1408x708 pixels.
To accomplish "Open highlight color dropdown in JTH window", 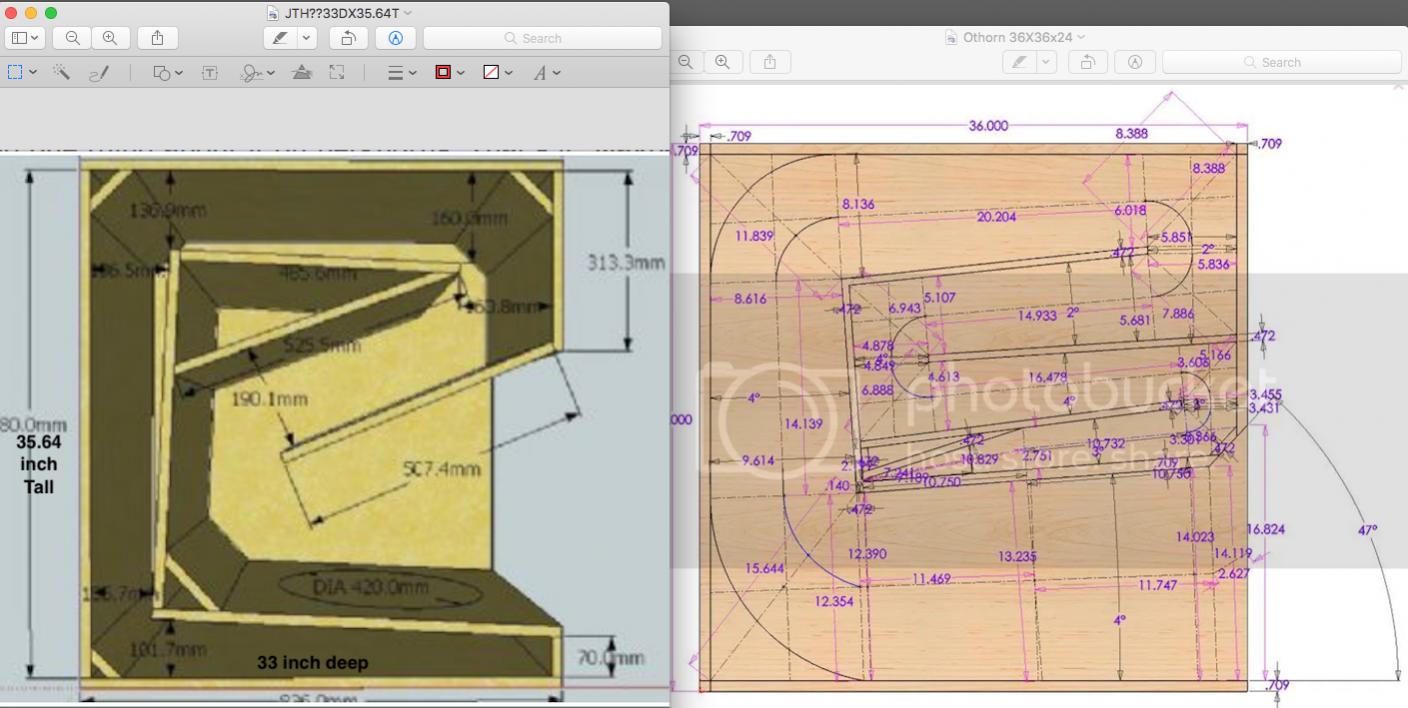I will coord(308,38).
